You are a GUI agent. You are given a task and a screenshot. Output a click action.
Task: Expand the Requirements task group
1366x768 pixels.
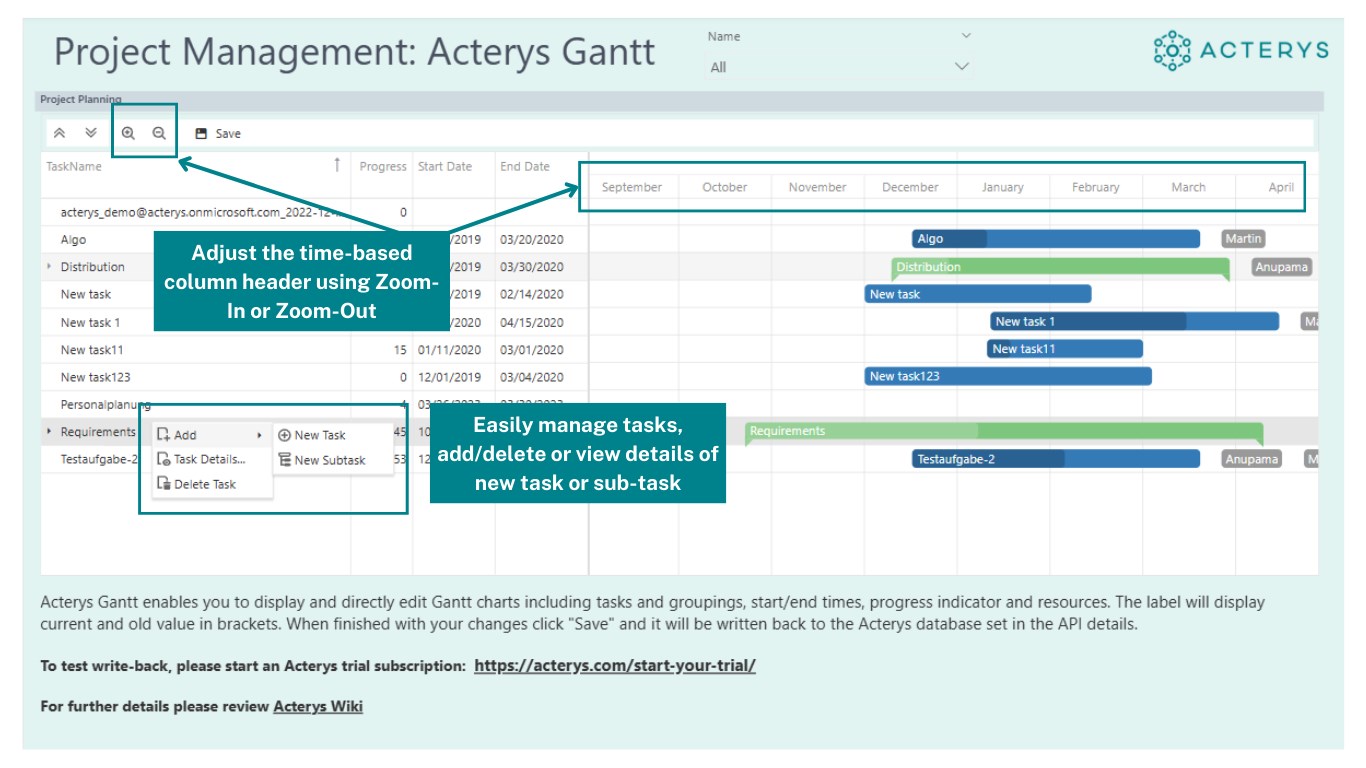coord(49,432)
